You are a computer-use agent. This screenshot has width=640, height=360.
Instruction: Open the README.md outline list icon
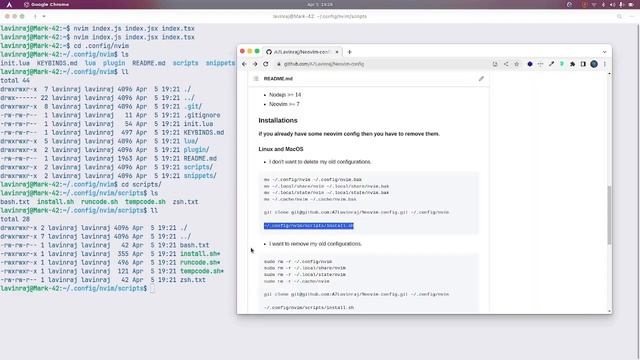[256, 78]
